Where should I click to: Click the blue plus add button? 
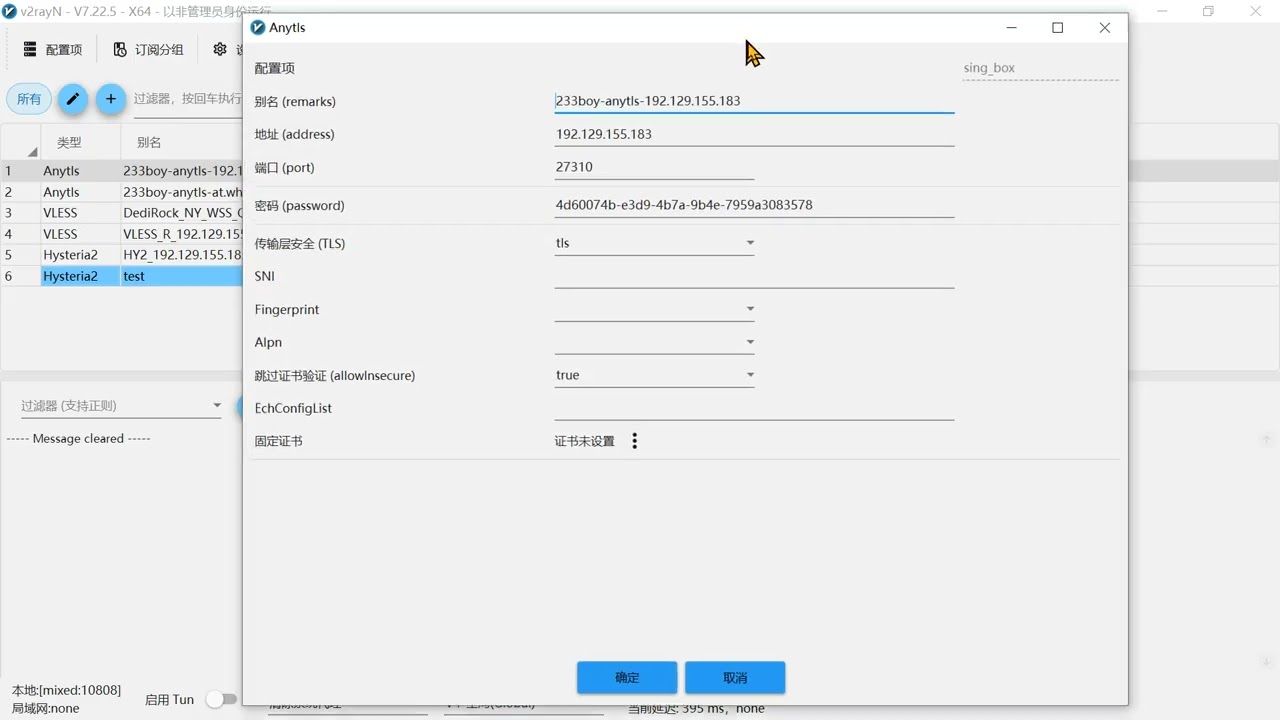[111, 99]
